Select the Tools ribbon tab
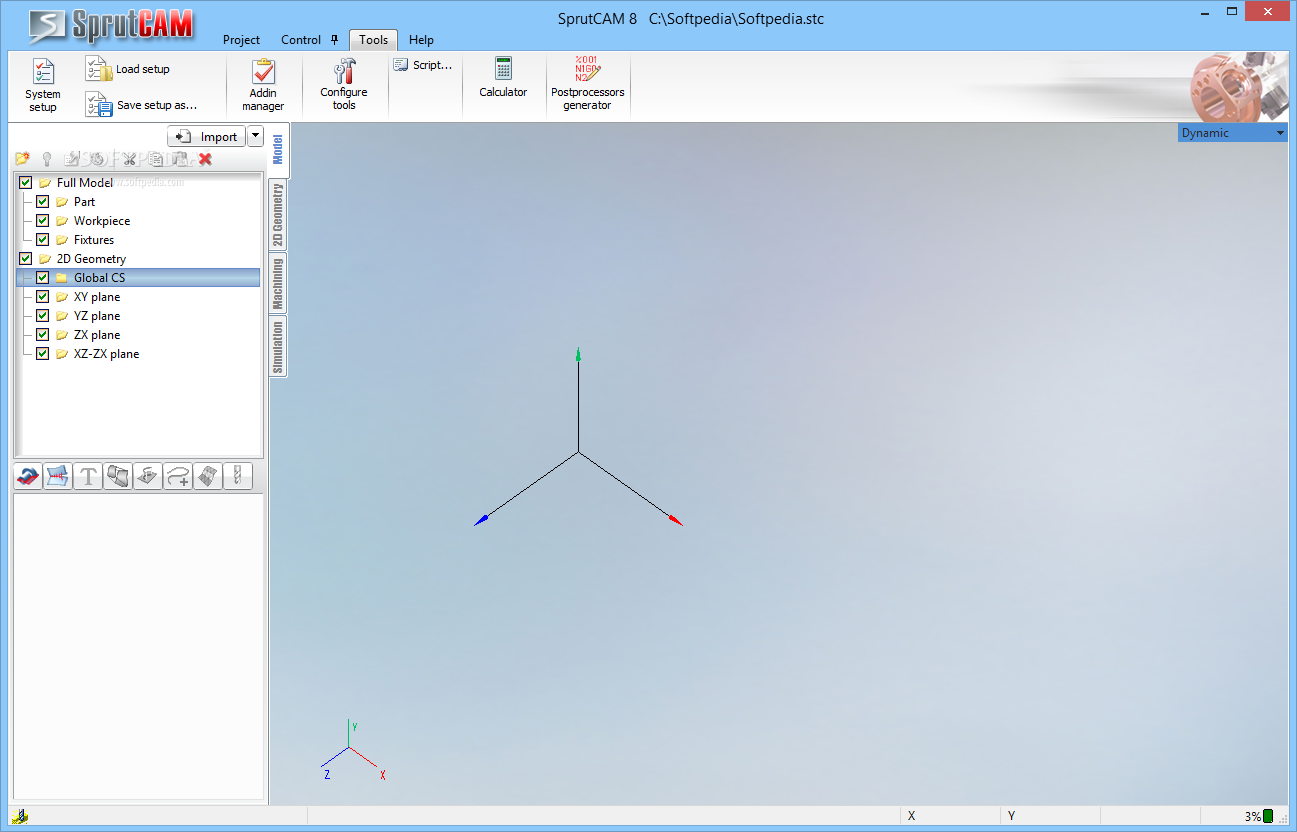This screenshot has height=832, width=1297. [373, 40]
